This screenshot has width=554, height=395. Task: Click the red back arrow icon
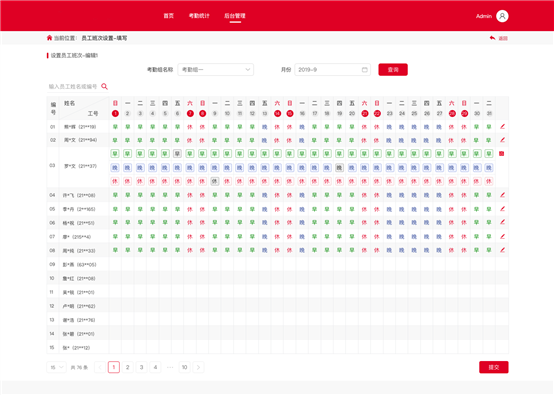click(x=492, y=38)
